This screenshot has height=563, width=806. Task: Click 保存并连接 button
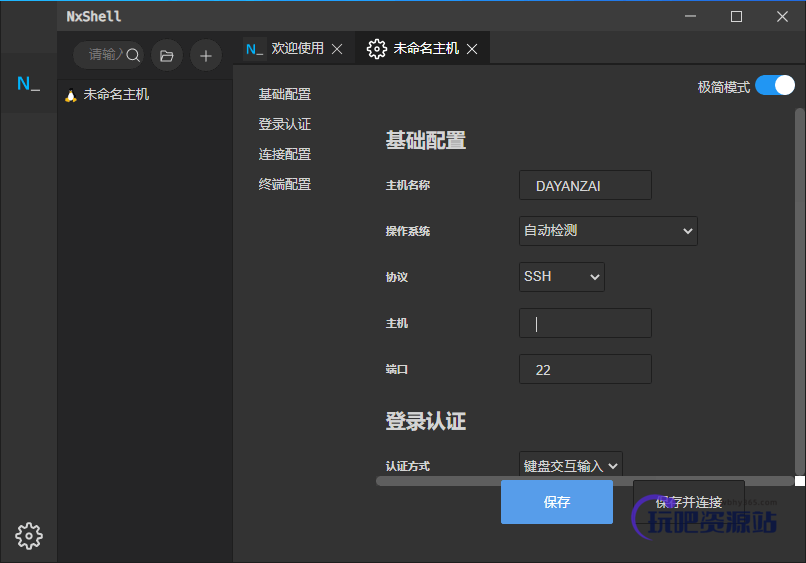[x=689, y=502]
